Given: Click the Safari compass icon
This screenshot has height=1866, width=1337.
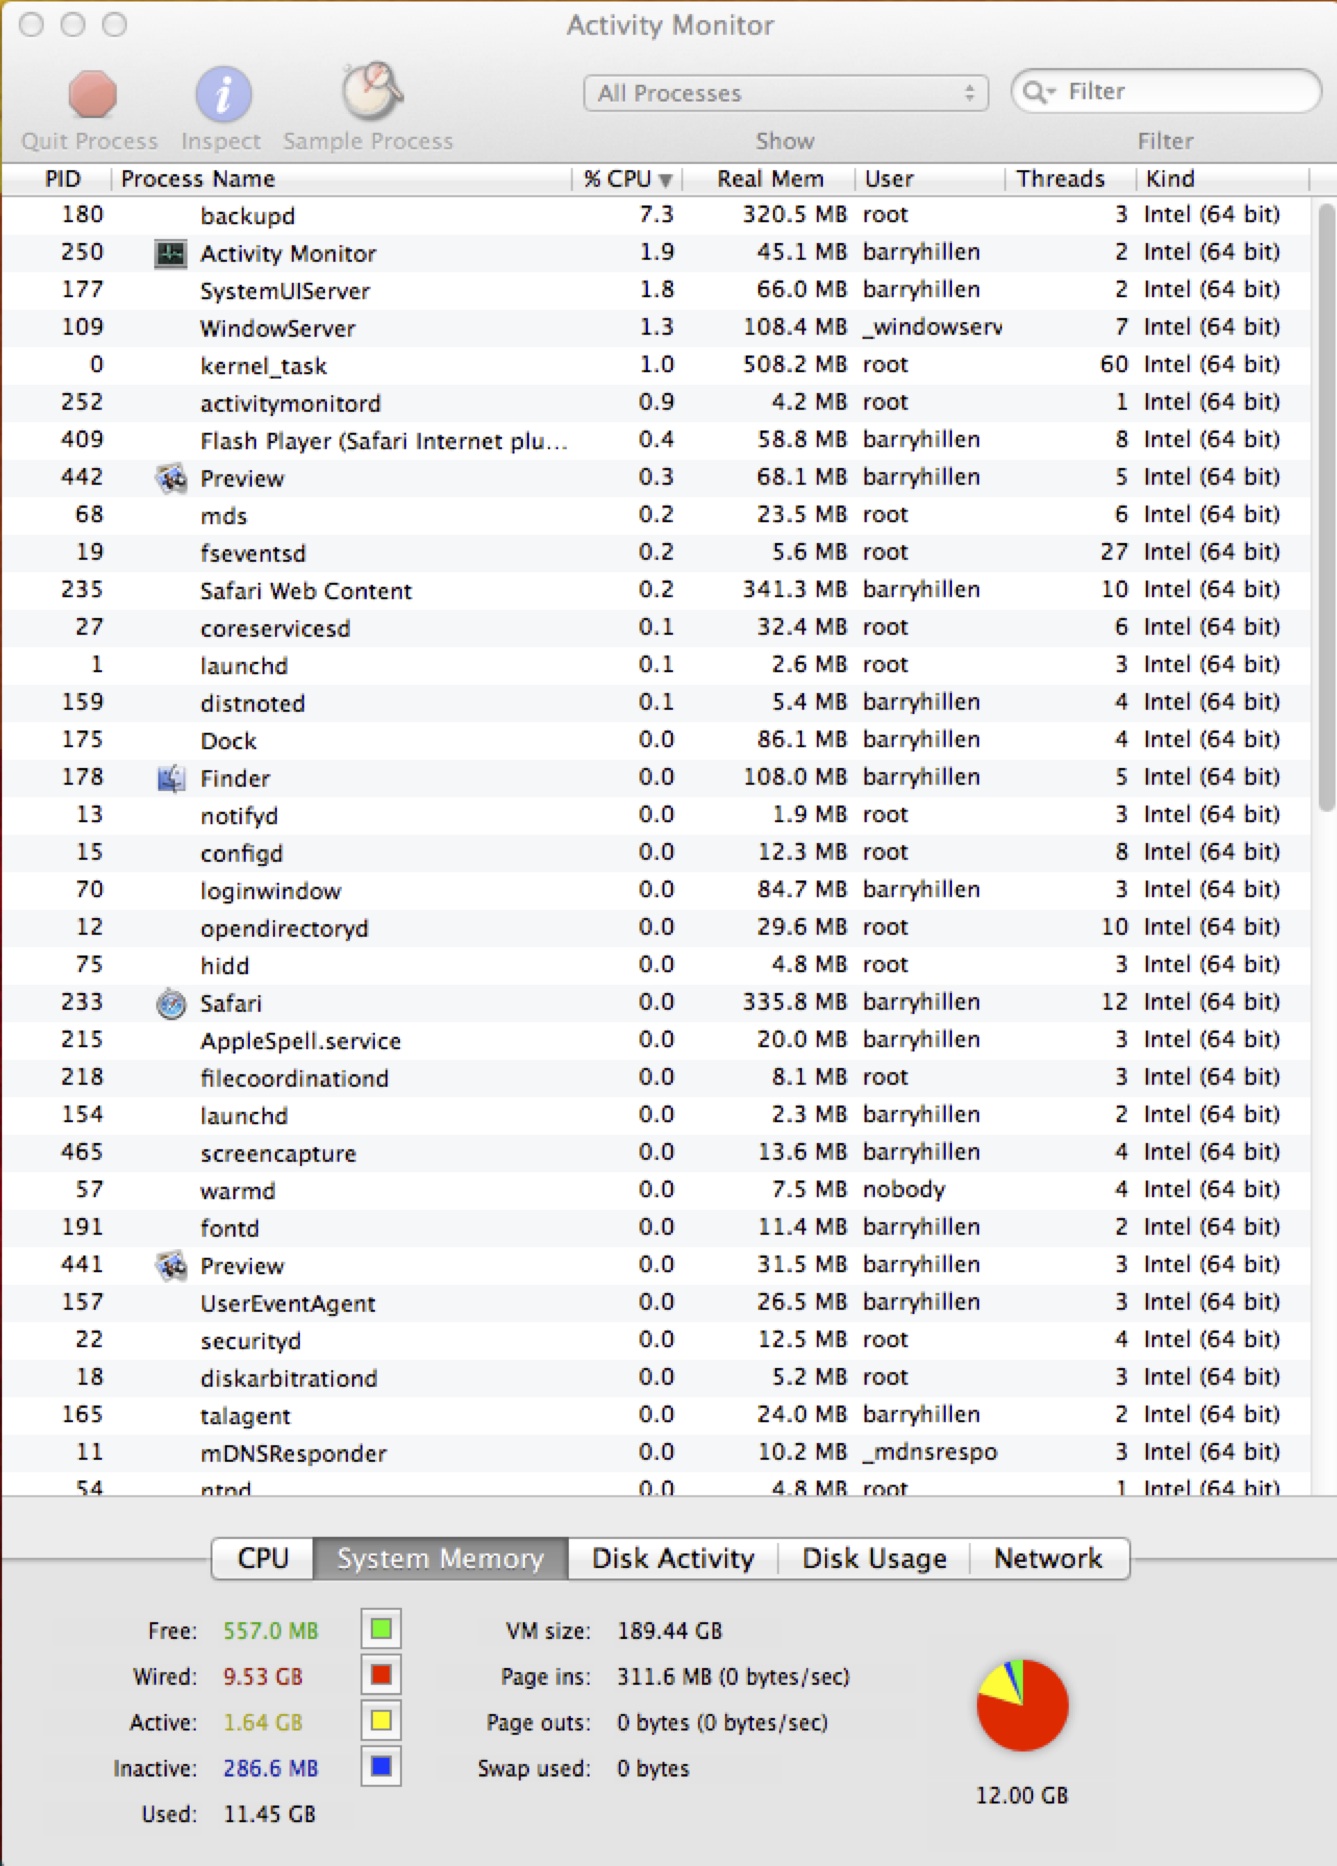Looking at the screenshot, I should [x=171, y=1003].
